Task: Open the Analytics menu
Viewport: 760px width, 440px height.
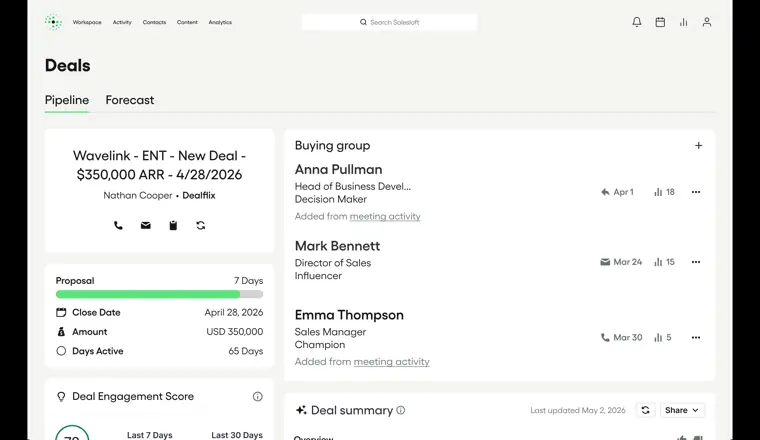Action: (220, 22)
